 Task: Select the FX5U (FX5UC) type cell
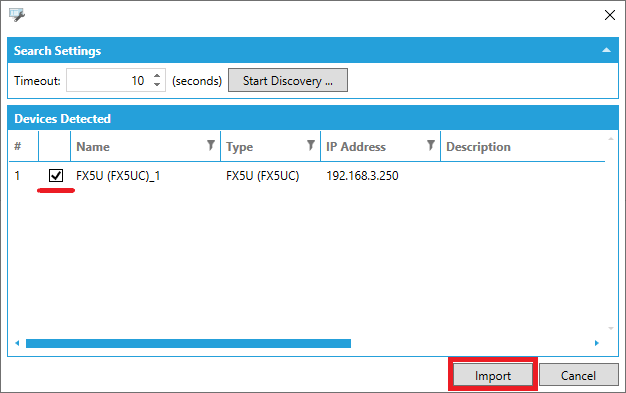coord(263,176)
